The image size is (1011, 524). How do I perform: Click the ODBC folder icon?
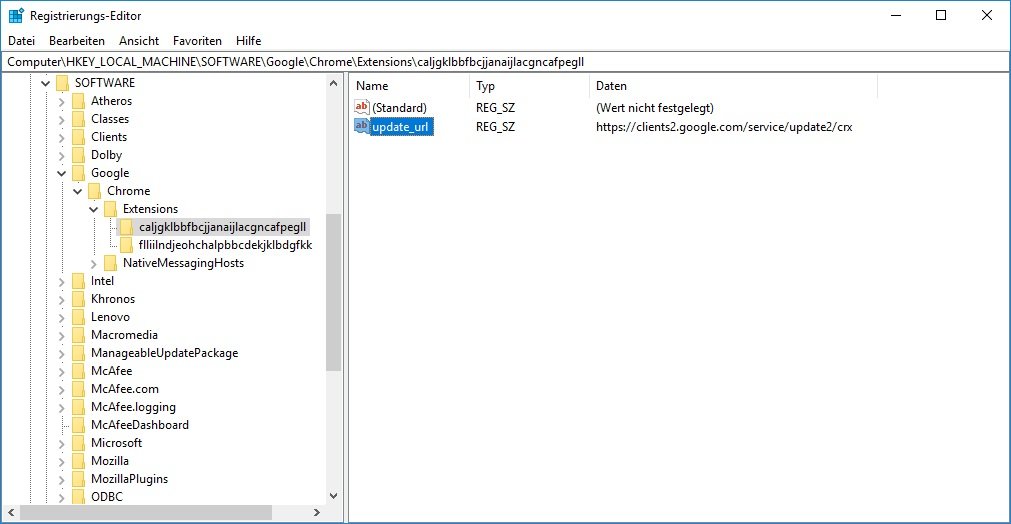[x=79, y=497]
